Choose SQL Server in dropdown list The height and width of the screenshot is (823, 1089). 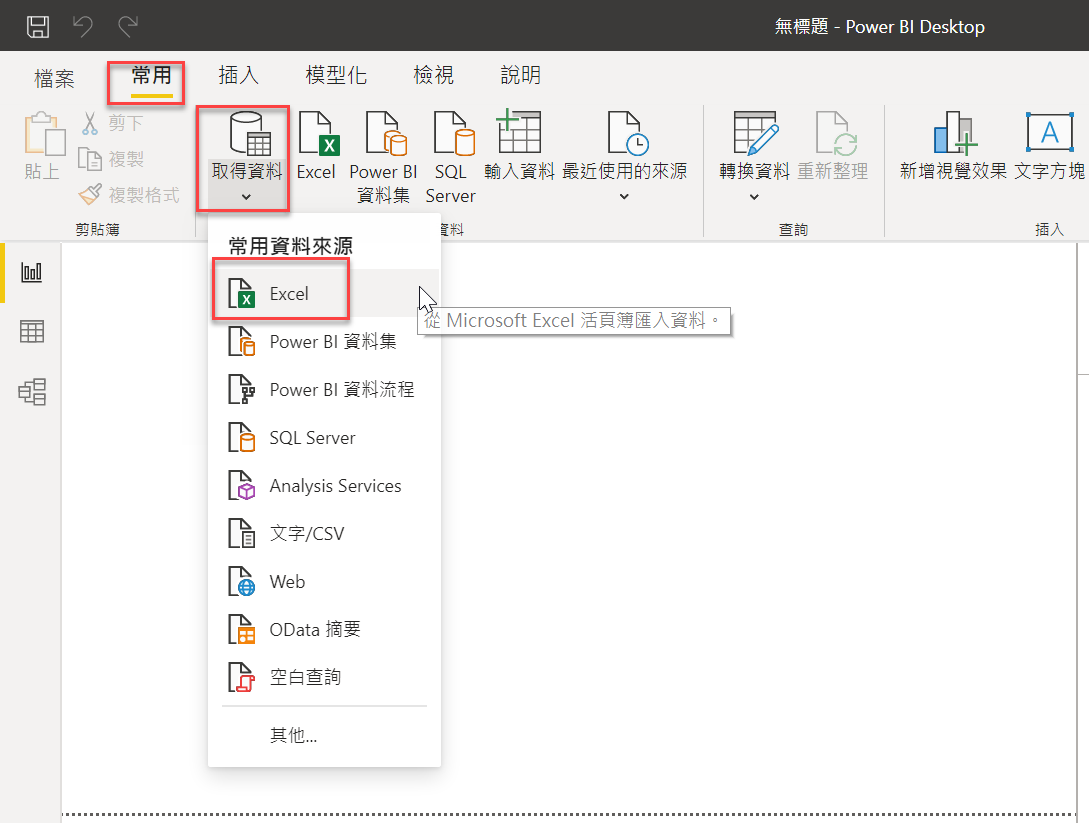point(324,438)
